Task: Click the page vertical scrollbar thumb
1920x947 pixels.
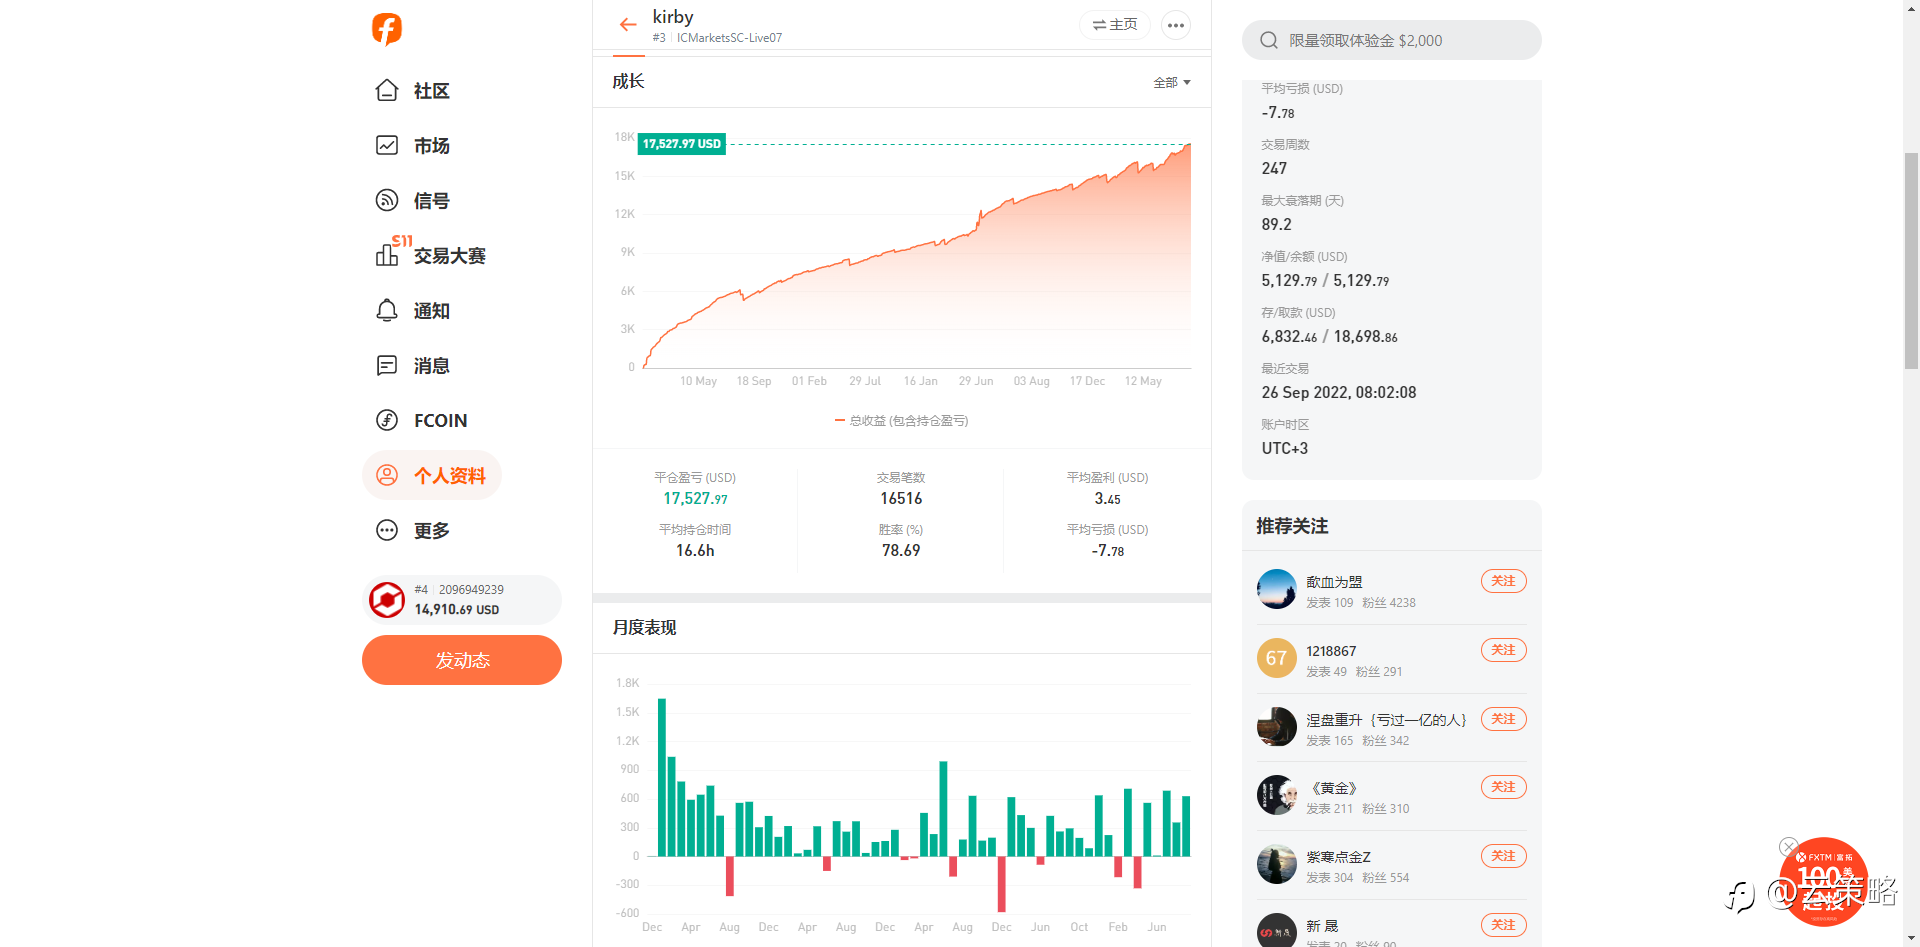Action: tap(1911, 260)
